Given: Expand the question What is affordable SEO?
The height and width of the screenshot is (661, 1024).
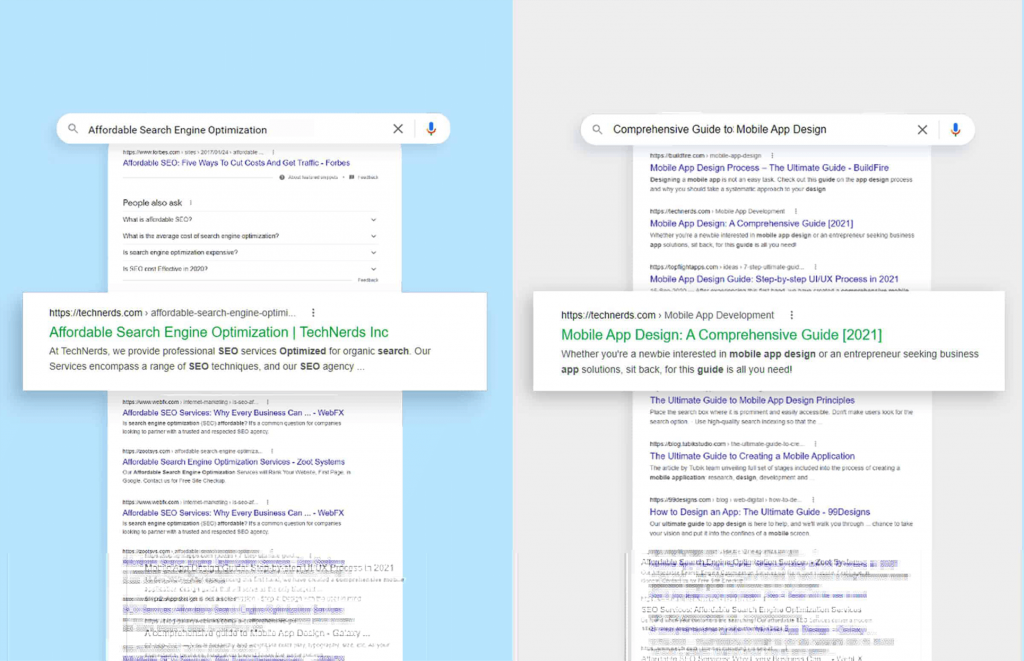Looking at the screenshot, I should [x=249, y=219].
